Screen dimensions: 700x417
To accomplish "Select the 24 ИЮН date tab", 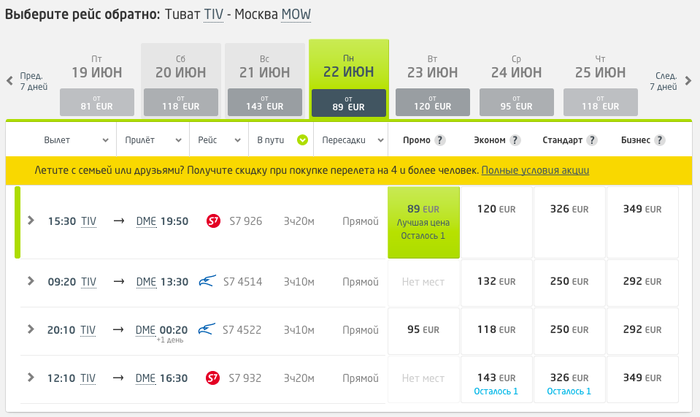I will [x=517, y=81].
